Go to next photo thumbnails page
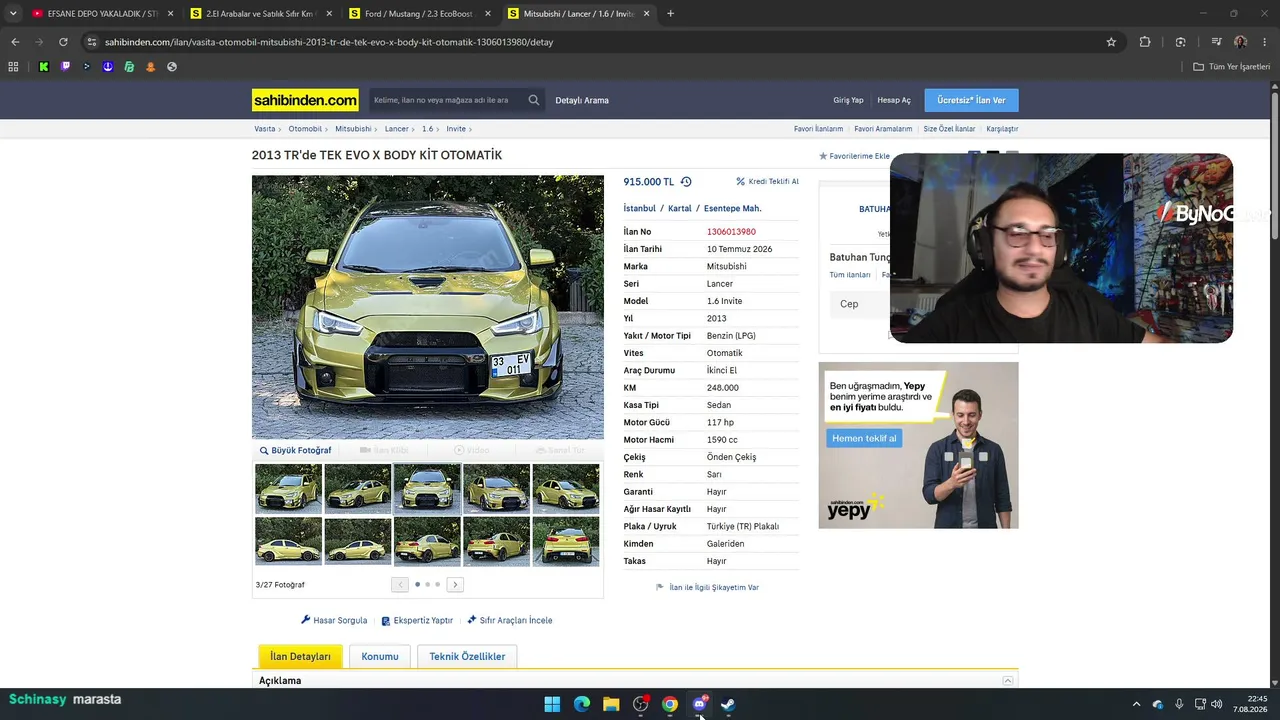This screenshot has height=720, width=1280. [x=455, y=585]
